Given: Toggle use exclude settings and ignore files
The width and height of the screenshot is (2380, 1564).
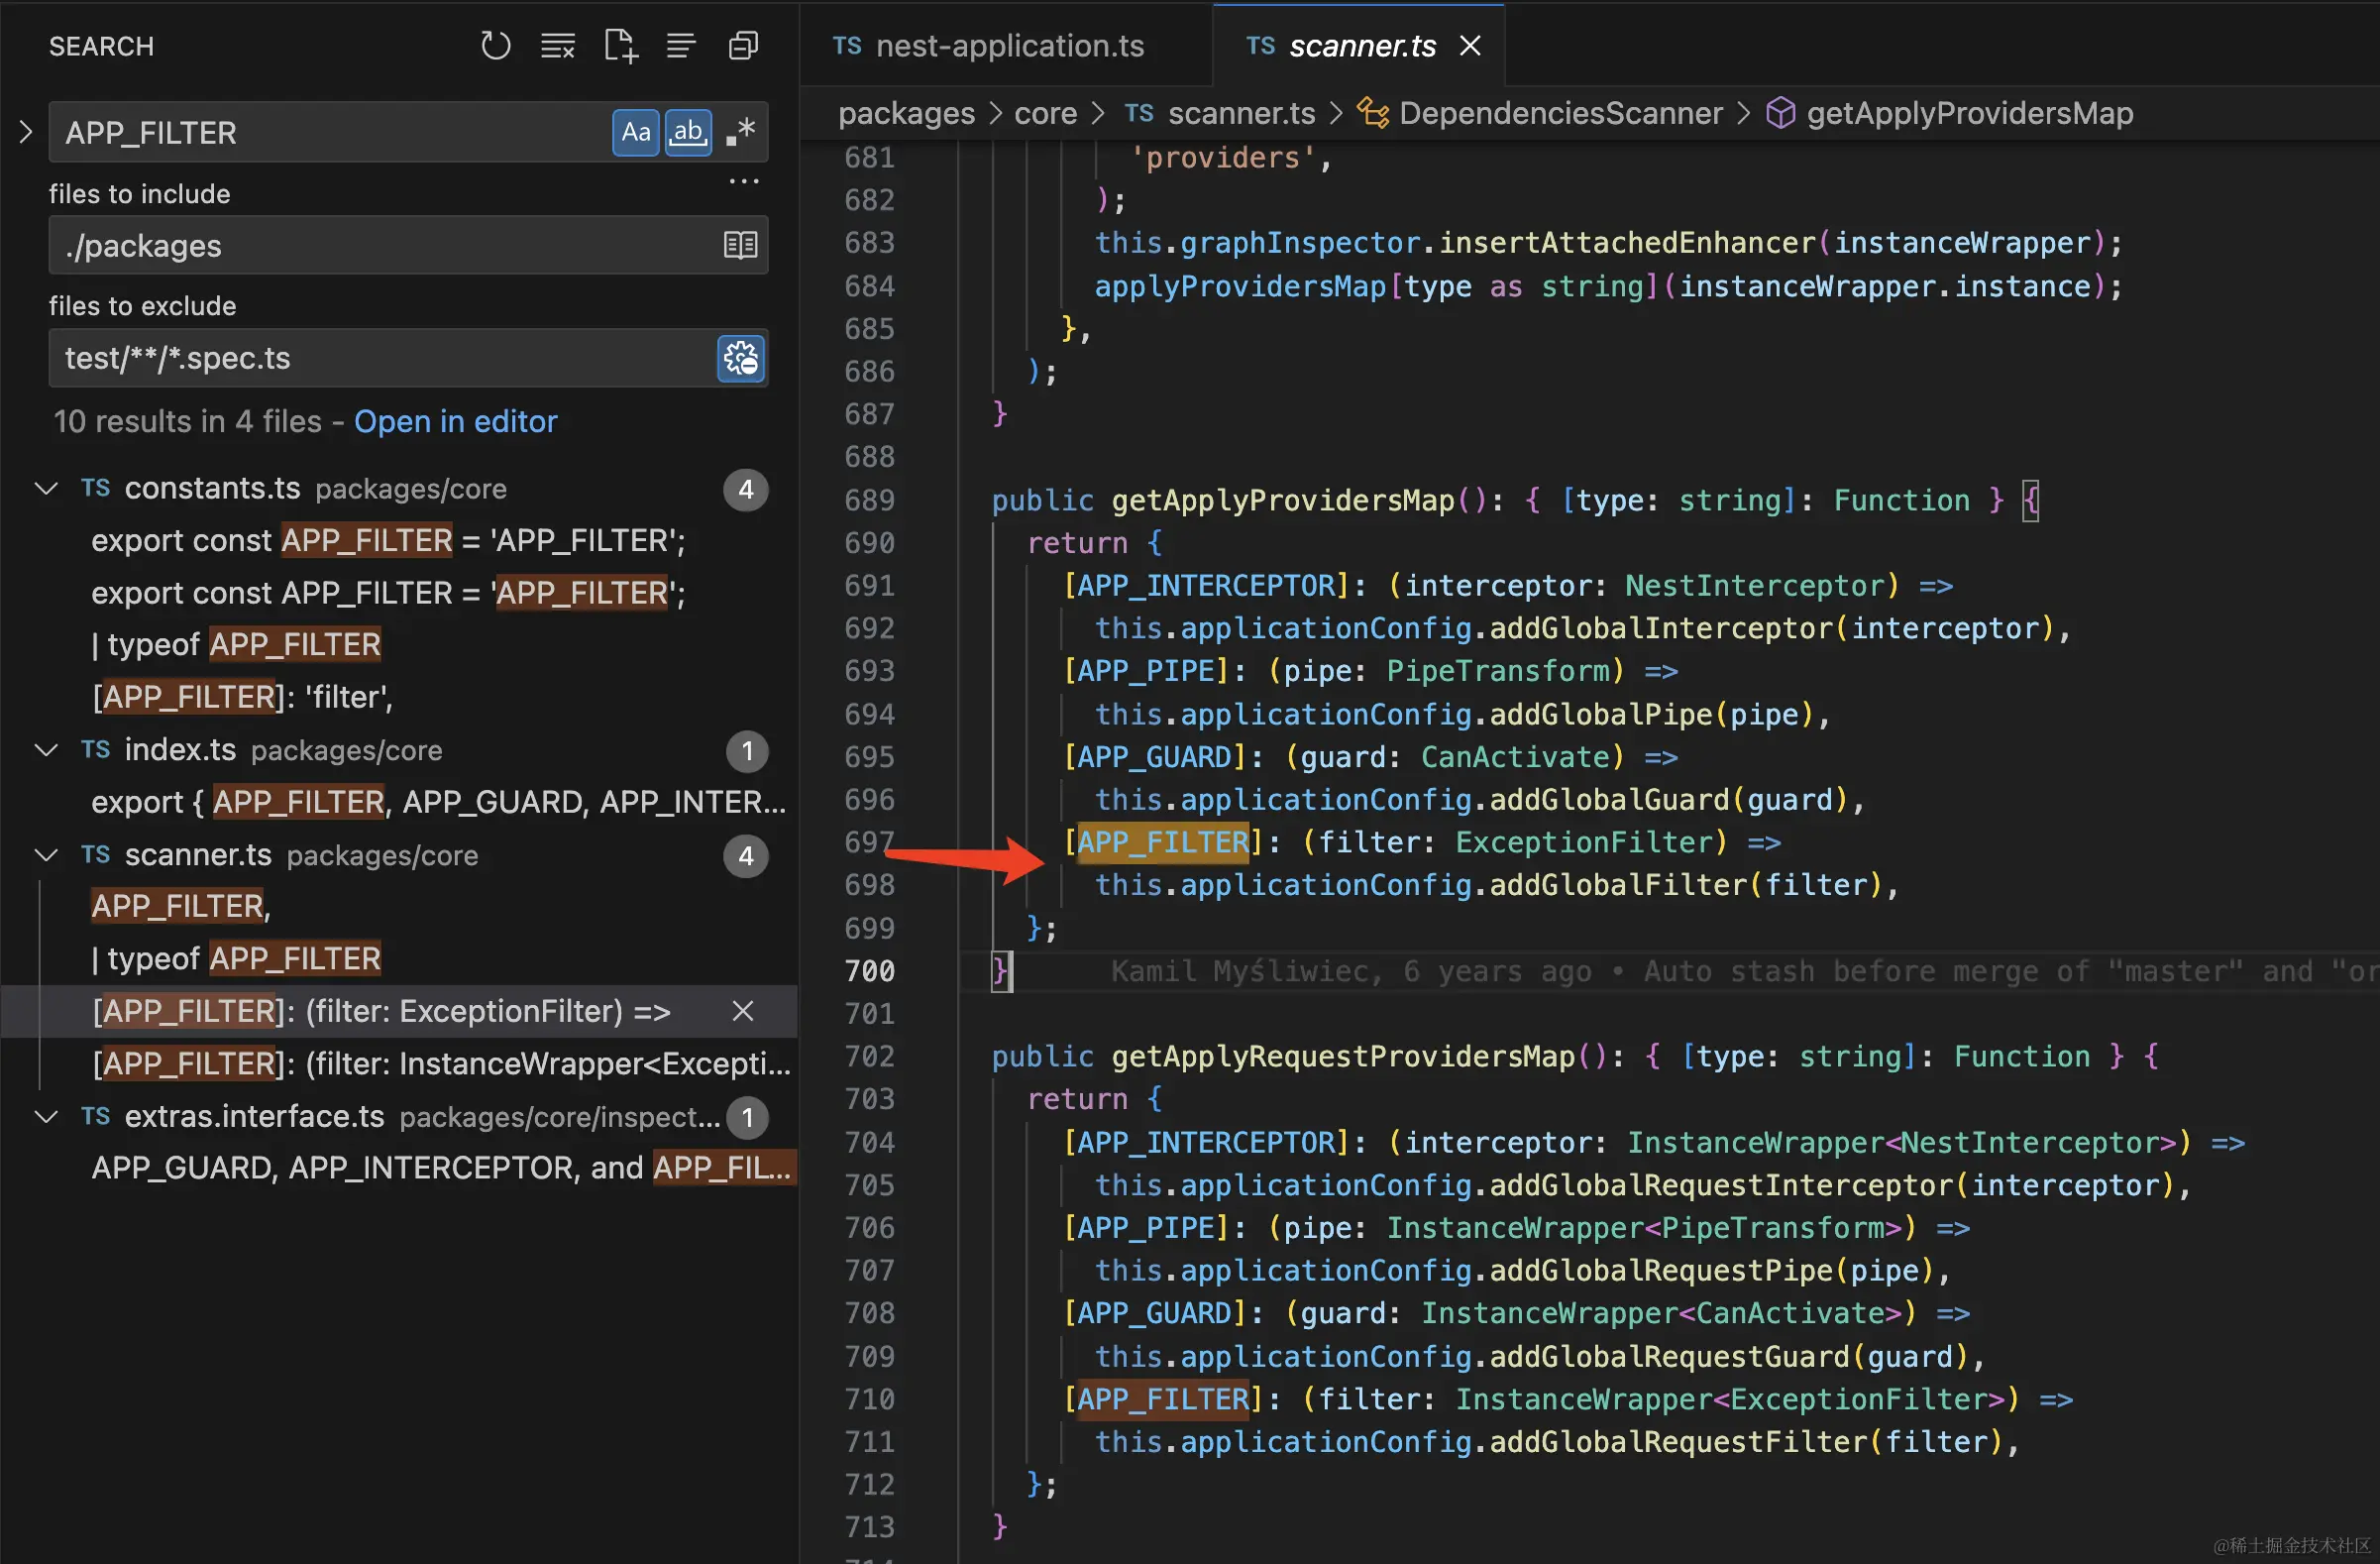Looking at the screenshot, I should (741, 358).
